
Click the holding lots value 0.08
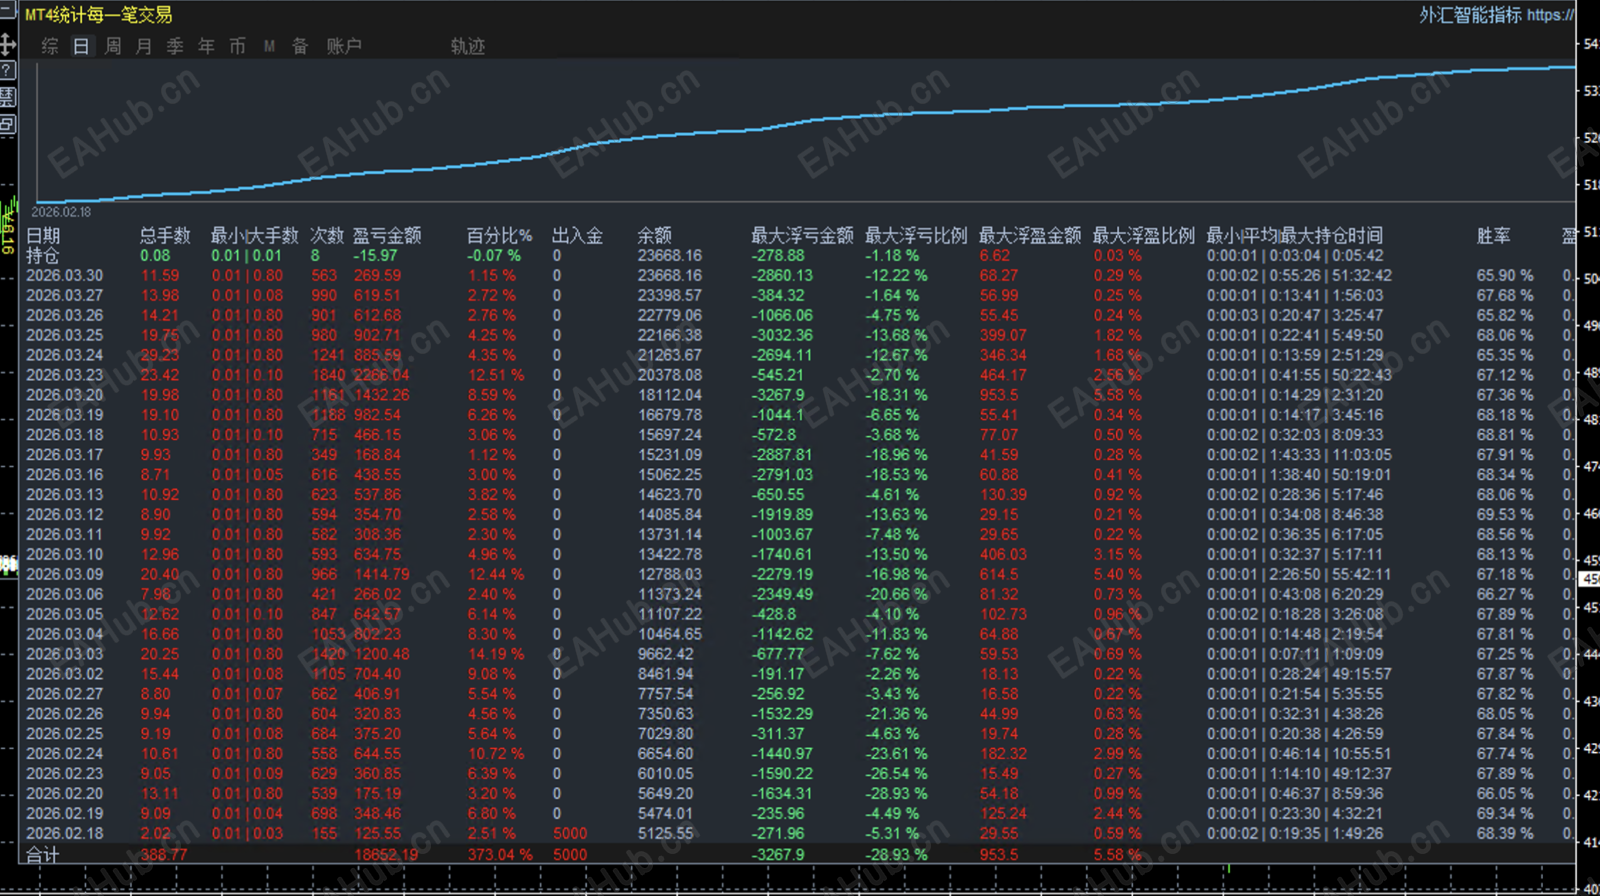(155, 256)
